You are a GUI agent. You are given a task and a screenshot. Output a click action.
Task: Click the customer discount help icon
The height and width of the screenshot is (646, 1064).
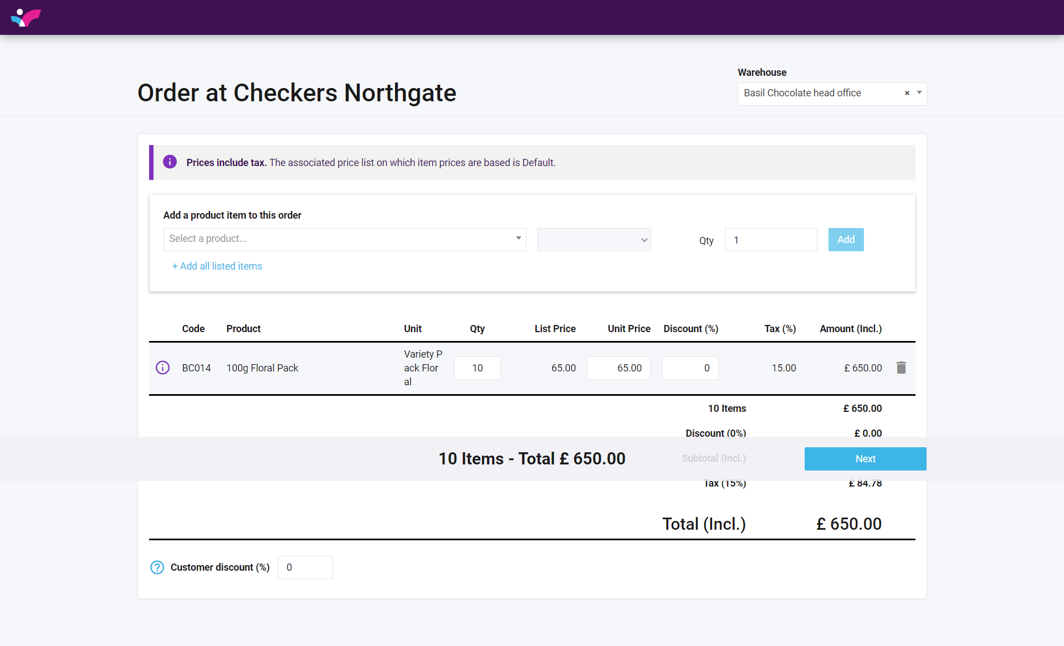coord(157,567)
